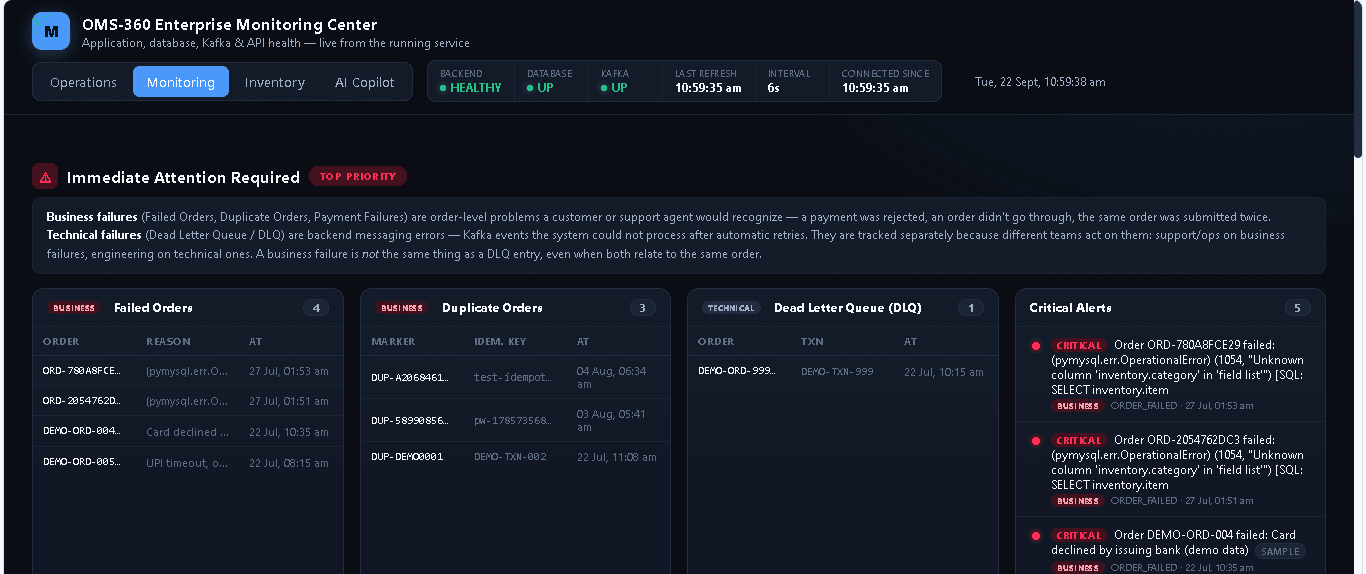The height and width of the screenshot is (574, 1366).
Task: Click the Duplicate Orders count badge 3
Action: [x=643, y=308]
